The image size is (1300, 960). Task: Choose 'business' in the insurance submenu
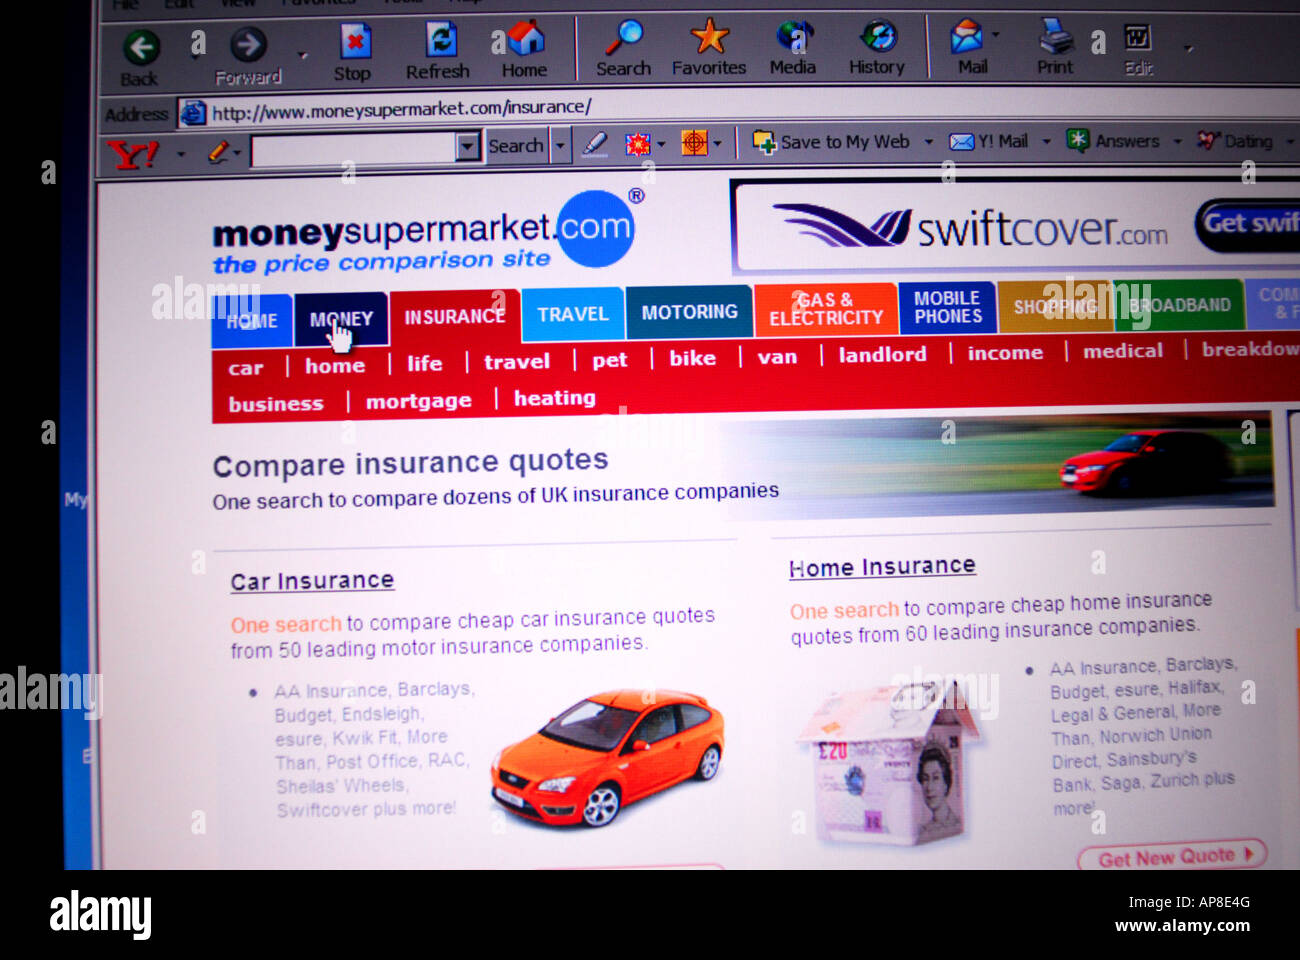[276, 404]
